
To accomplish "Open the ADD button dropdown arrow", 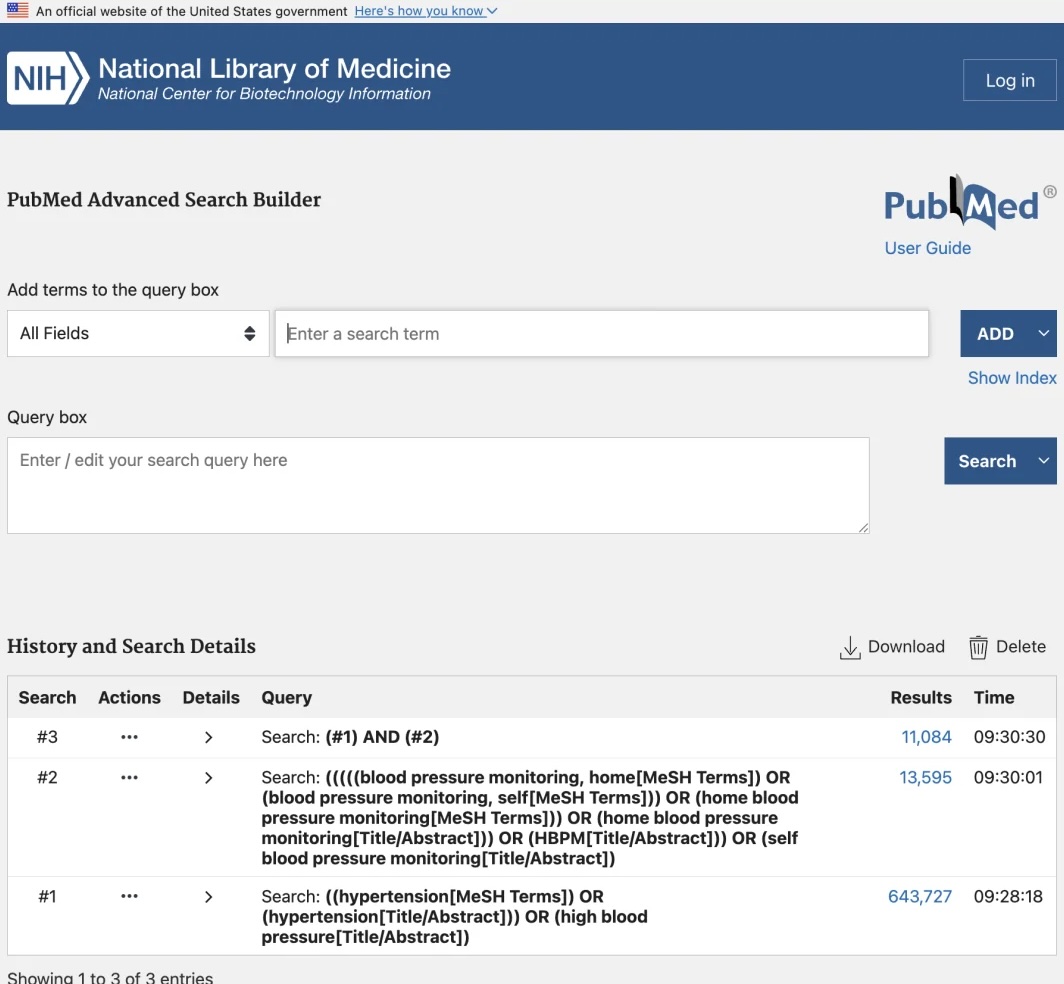I will [x=1044, y=333].
